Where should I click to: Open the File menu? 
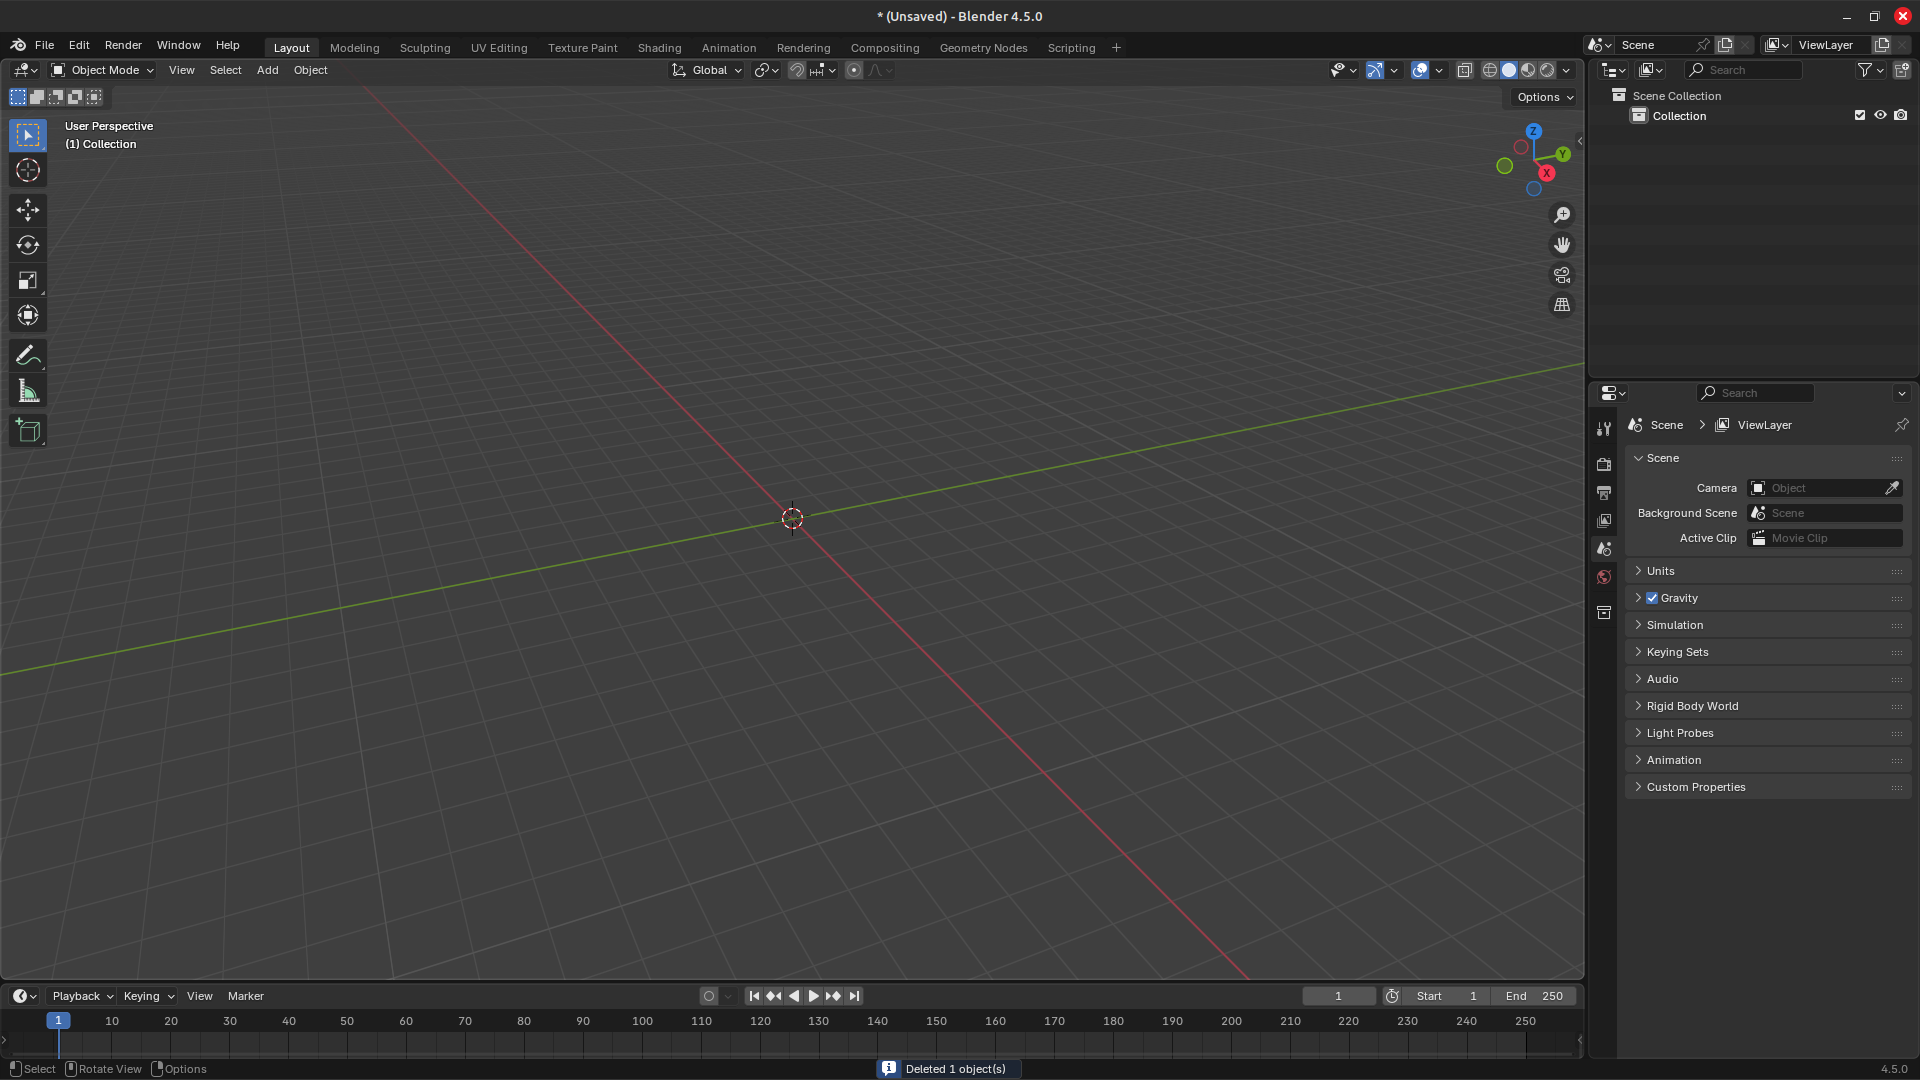tap(44, 45)
